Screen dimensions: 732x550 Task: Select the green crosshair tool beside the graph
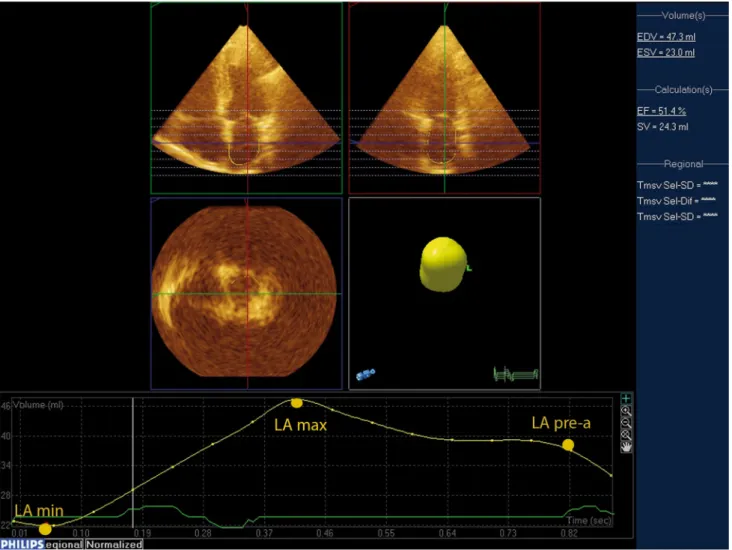(626, 399)
